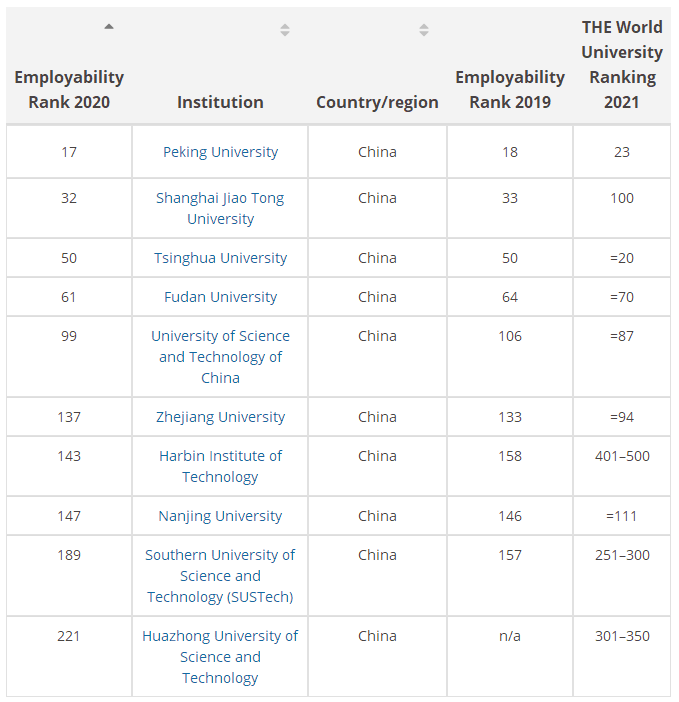Open Southern University of Science and Technology (SUSTech)
This screenshot has height=702, width=679.
(220, 576)
